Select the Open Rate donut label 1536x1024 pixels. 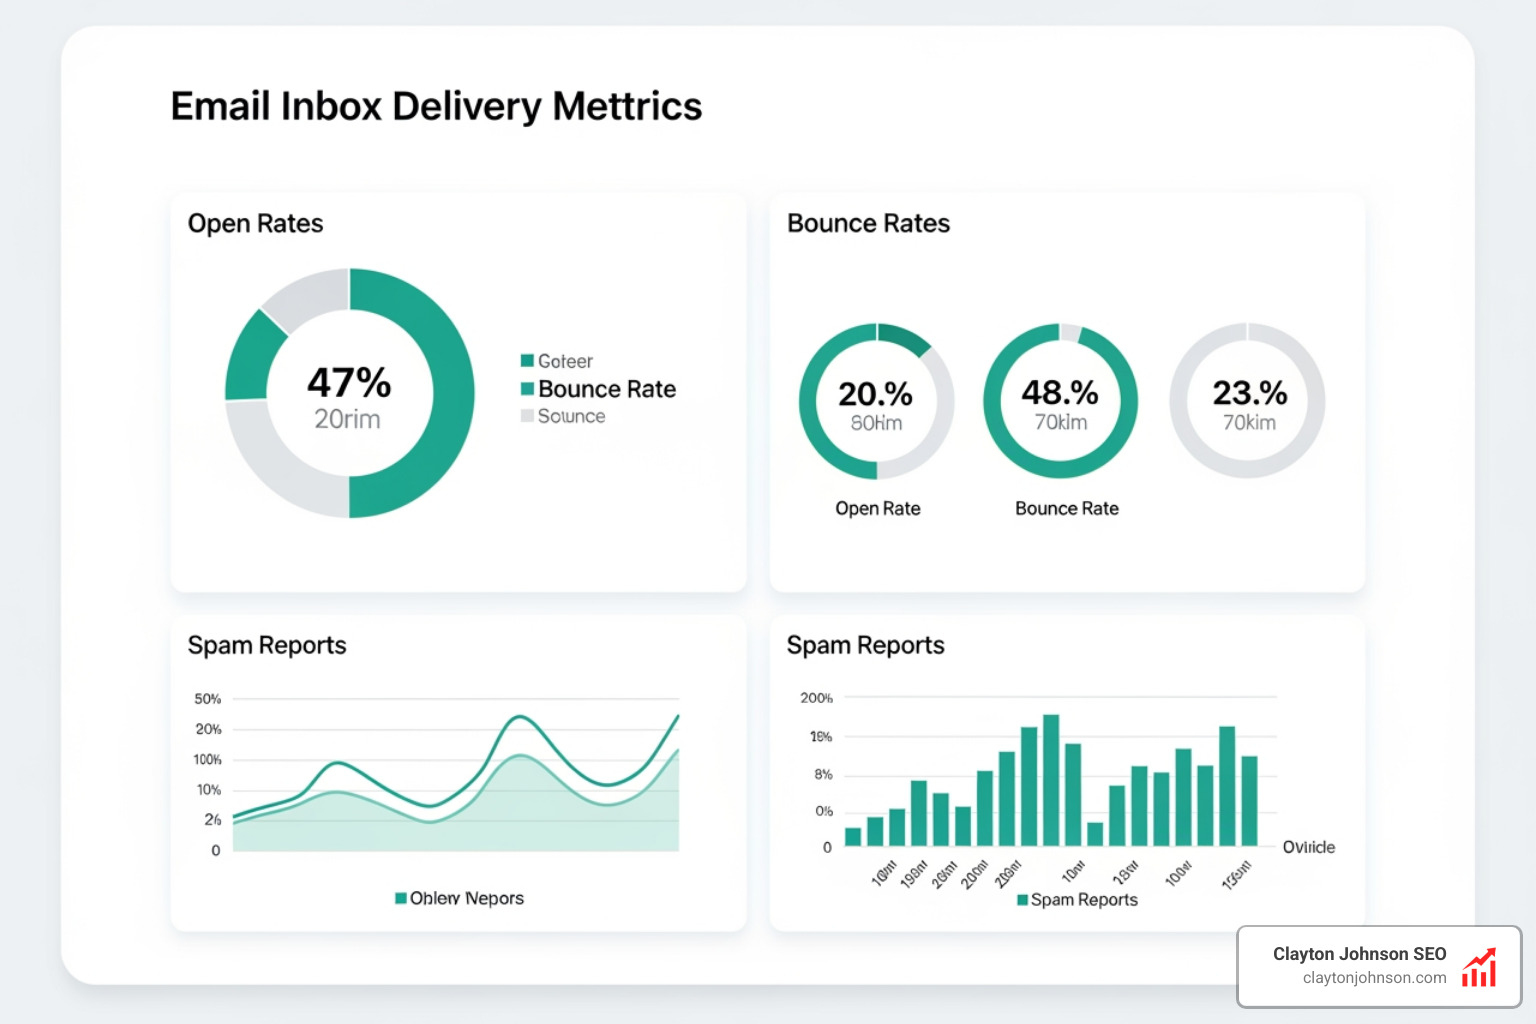(877, 508)
